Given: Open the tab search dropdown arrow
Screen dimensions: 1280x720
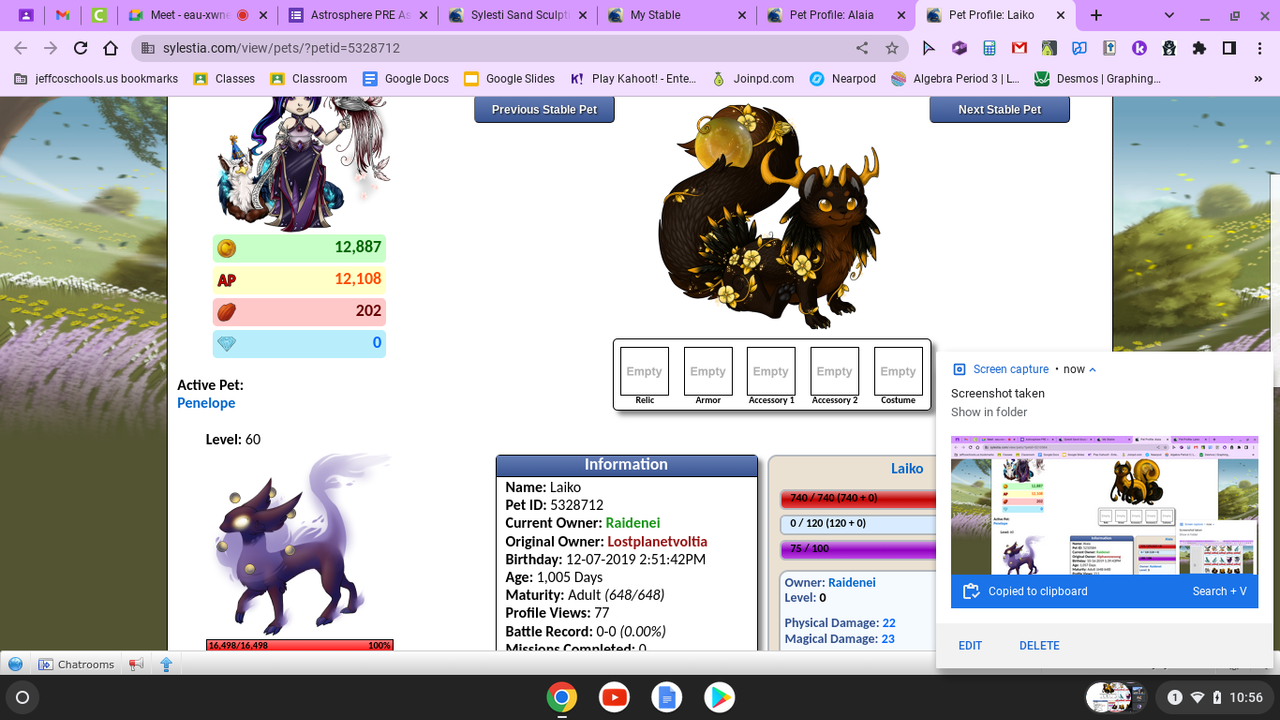Looking at the screenshot, I should point(1168,16).
